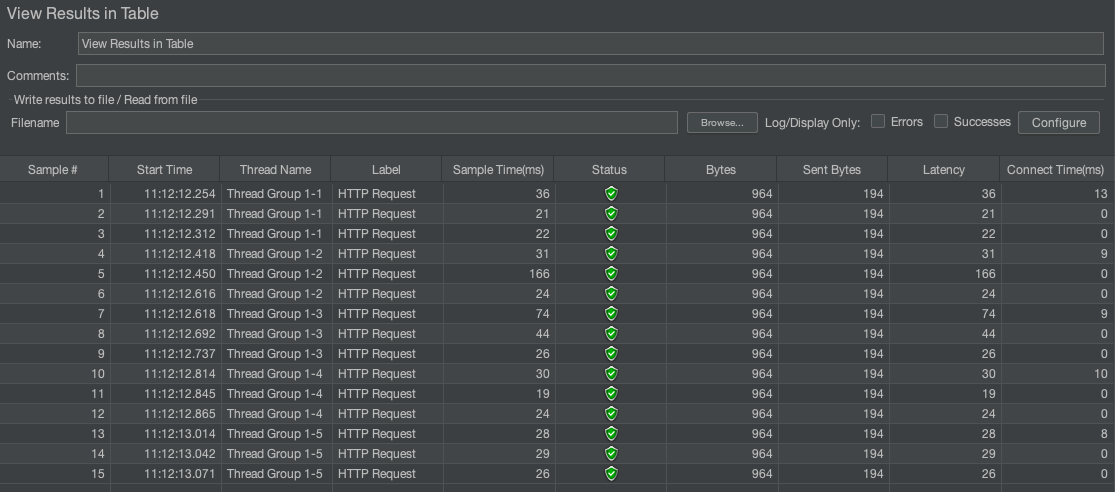
Task: Click the Bytes column header
Action: (720, 169)
